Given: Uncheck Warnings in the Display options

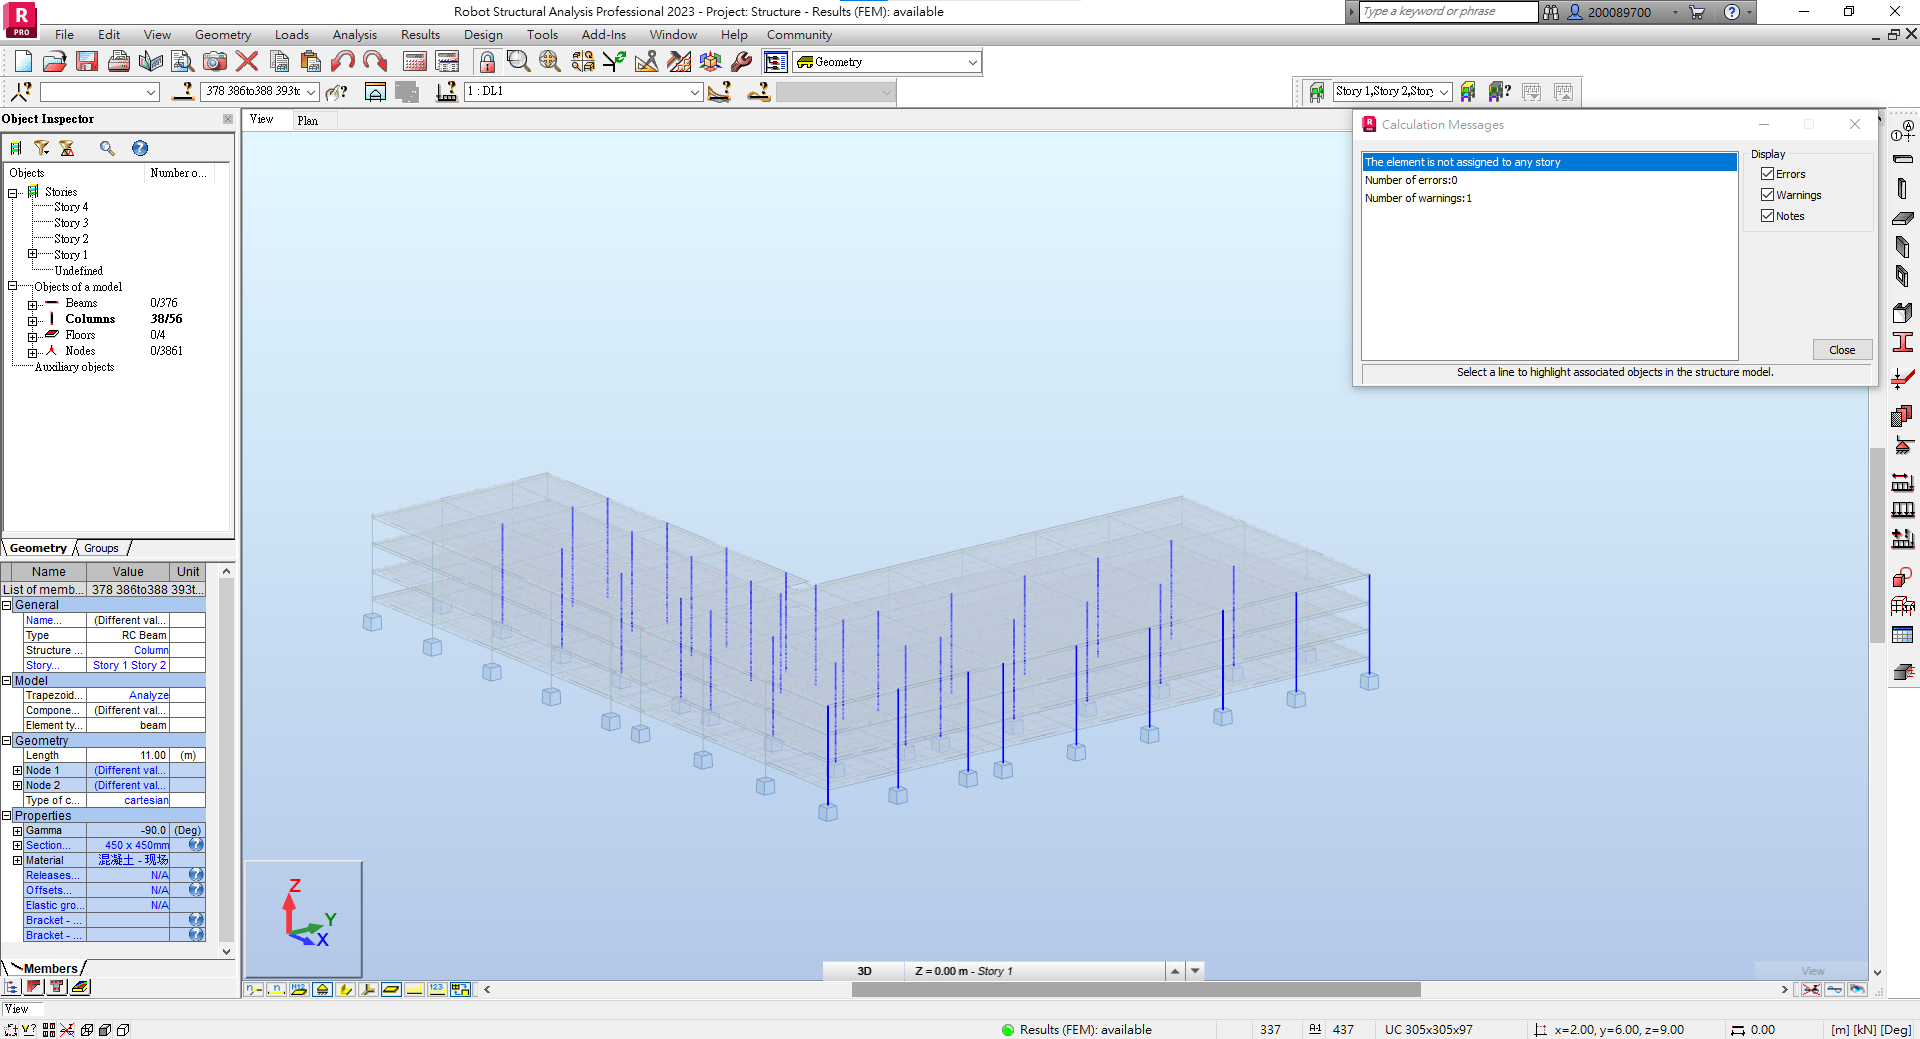Looking at the screenshot, I should (1769, 194).
